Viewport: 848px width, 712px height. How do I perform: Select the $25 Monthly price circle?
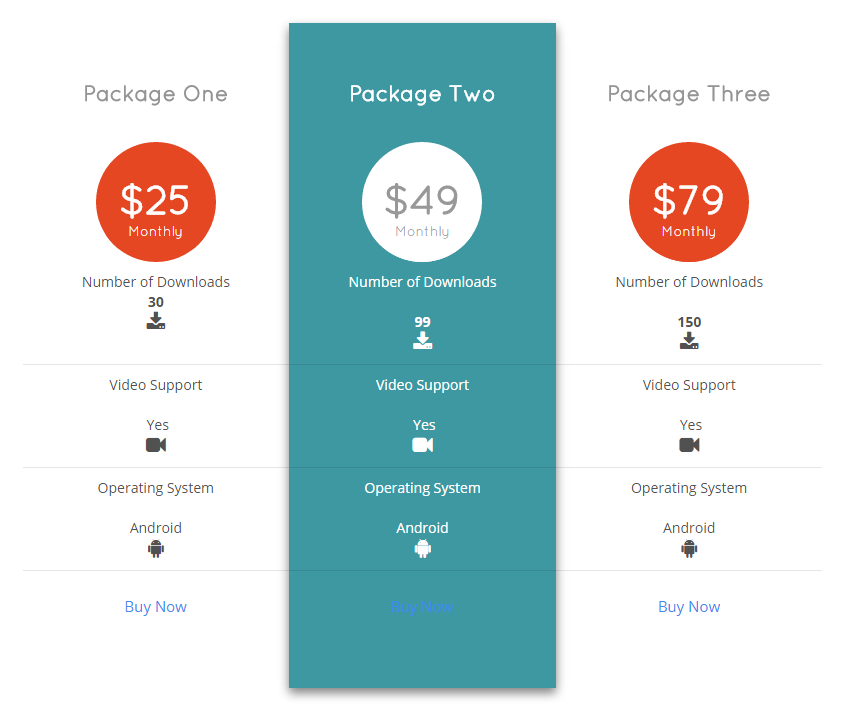(156, 202)
